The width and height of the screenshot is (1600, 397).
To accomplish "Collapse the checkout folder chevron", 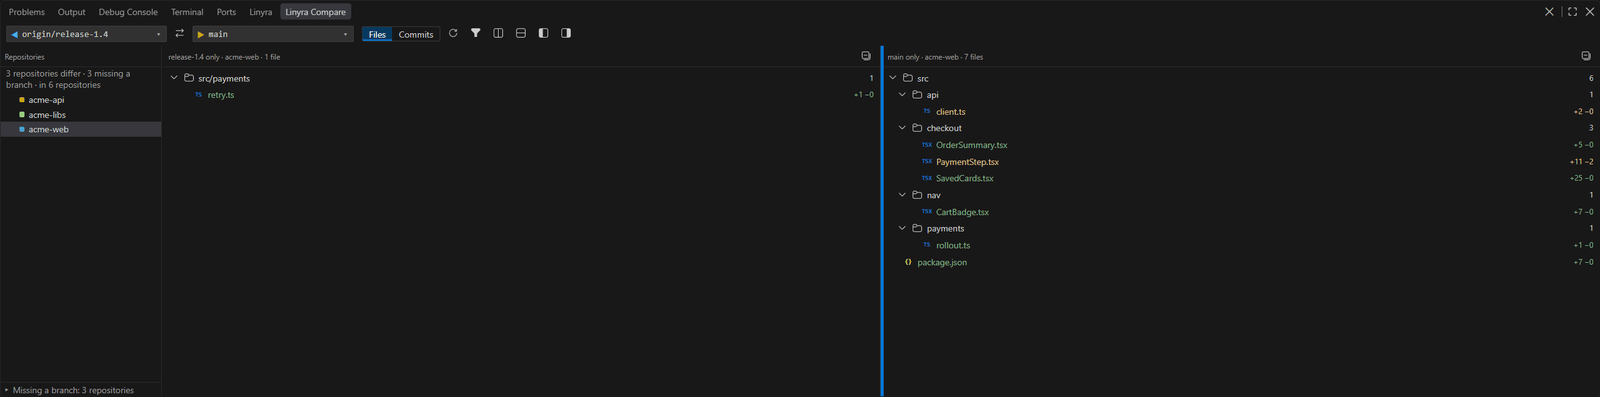I will 902,128.
